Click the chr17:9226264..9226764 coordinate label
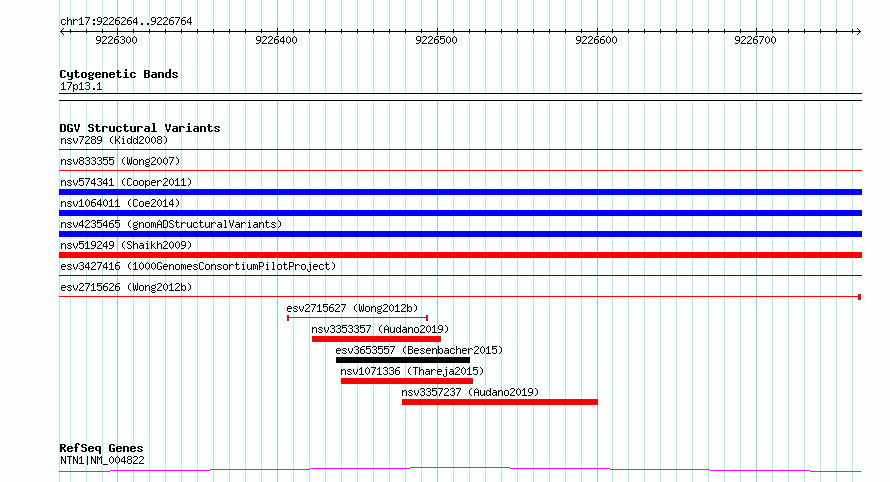This screenshot has width=890, height=482. [x=126, y=21]
